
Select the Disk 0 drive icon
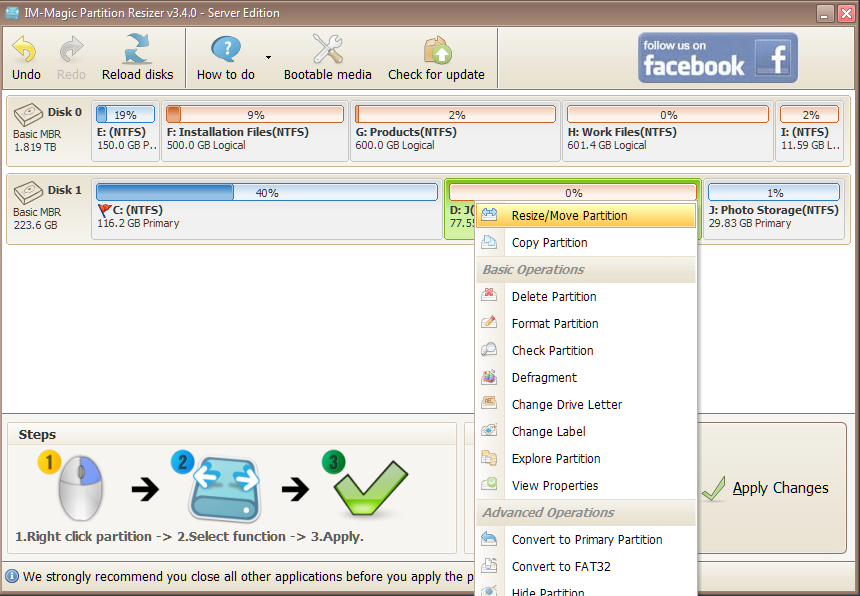click(30, 116)
